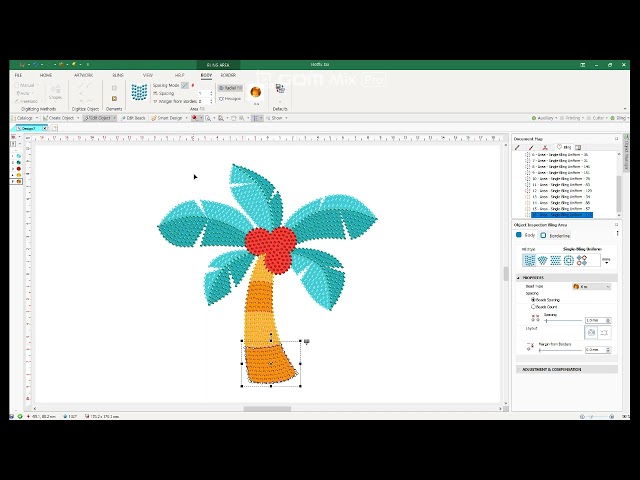The width and height of the screenshot is (640, 480).
Task: Collapse the PROPERTIES section
Action: point(518,278)
